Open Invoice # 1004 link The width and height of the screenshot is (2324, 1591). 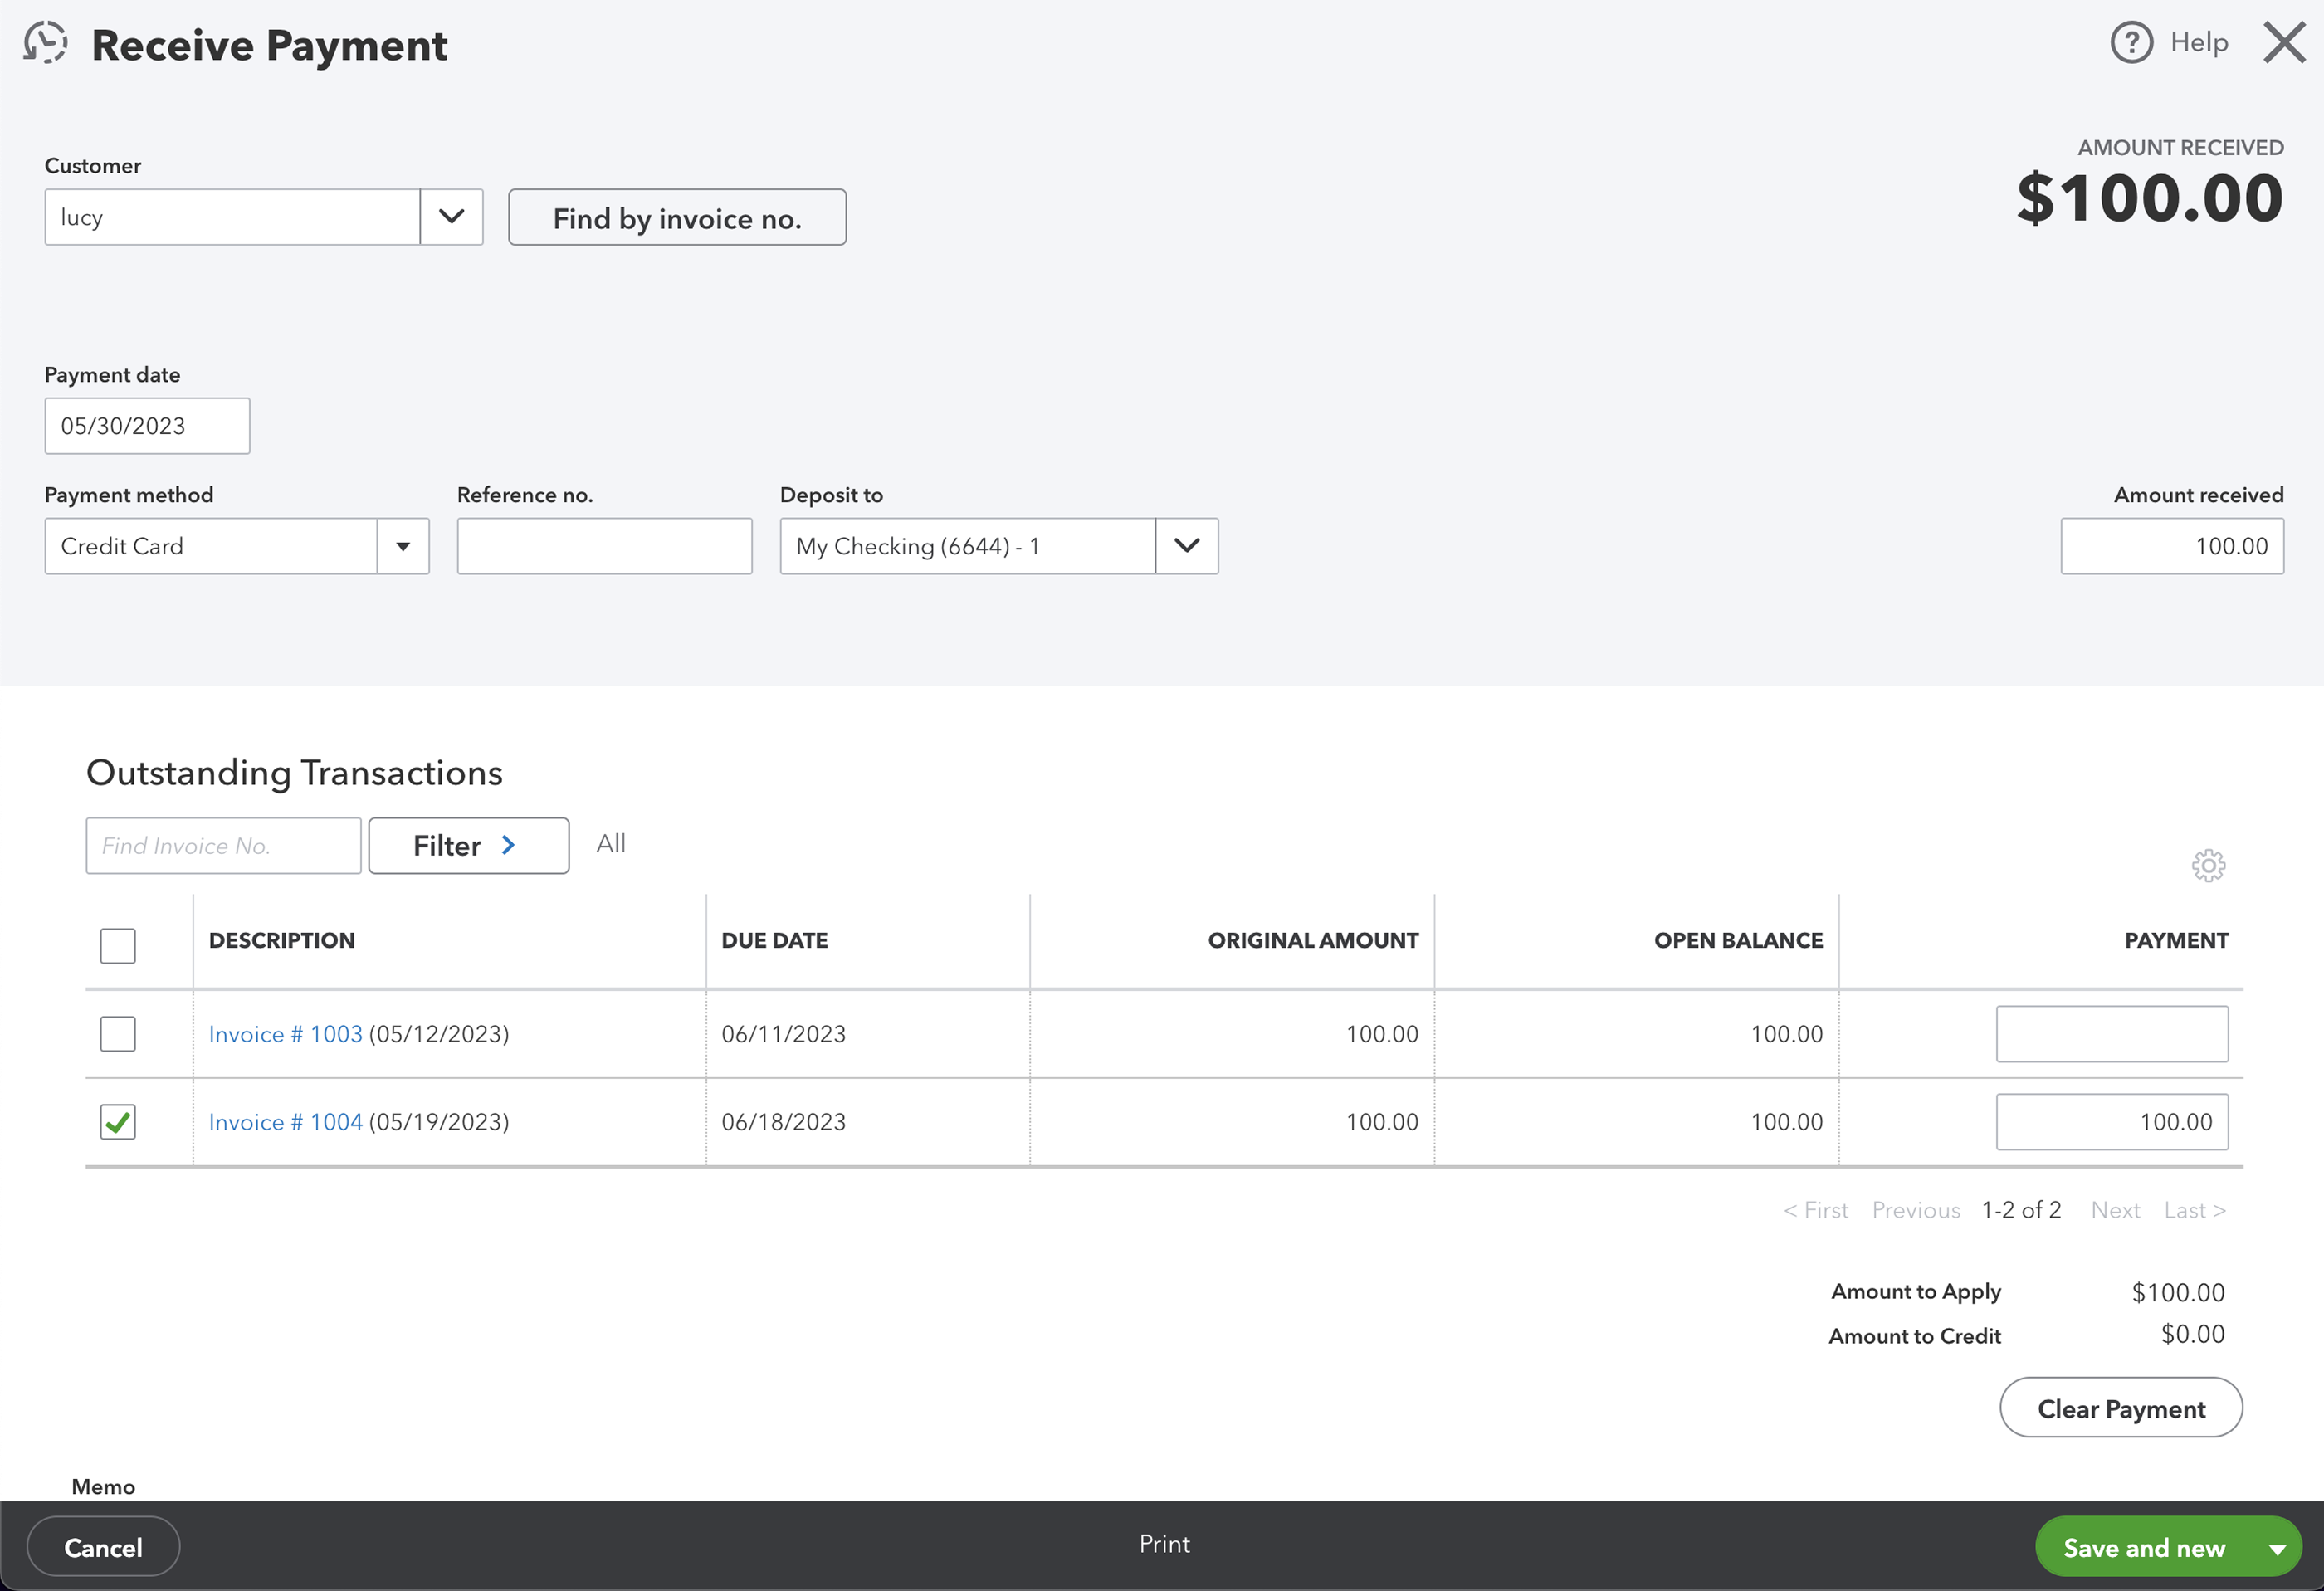click(x=285, y=1122)
